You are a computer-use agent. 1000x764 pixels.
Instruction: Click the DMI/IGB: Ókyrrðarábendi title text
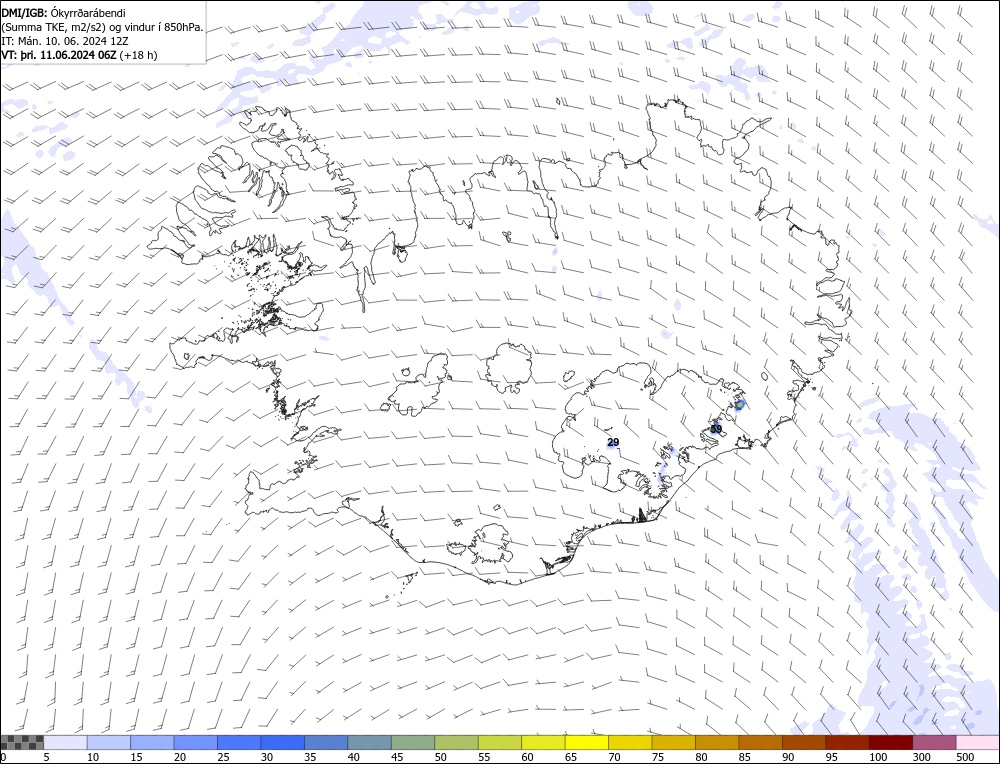point(63,13)
